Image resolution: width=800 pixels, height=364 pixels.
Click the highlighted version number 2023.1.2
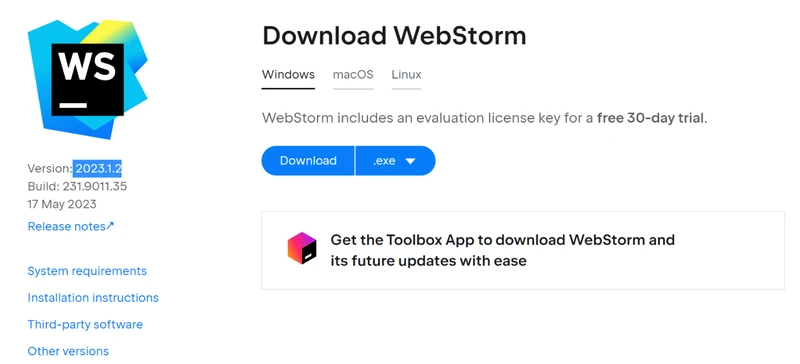pos(98,168)
